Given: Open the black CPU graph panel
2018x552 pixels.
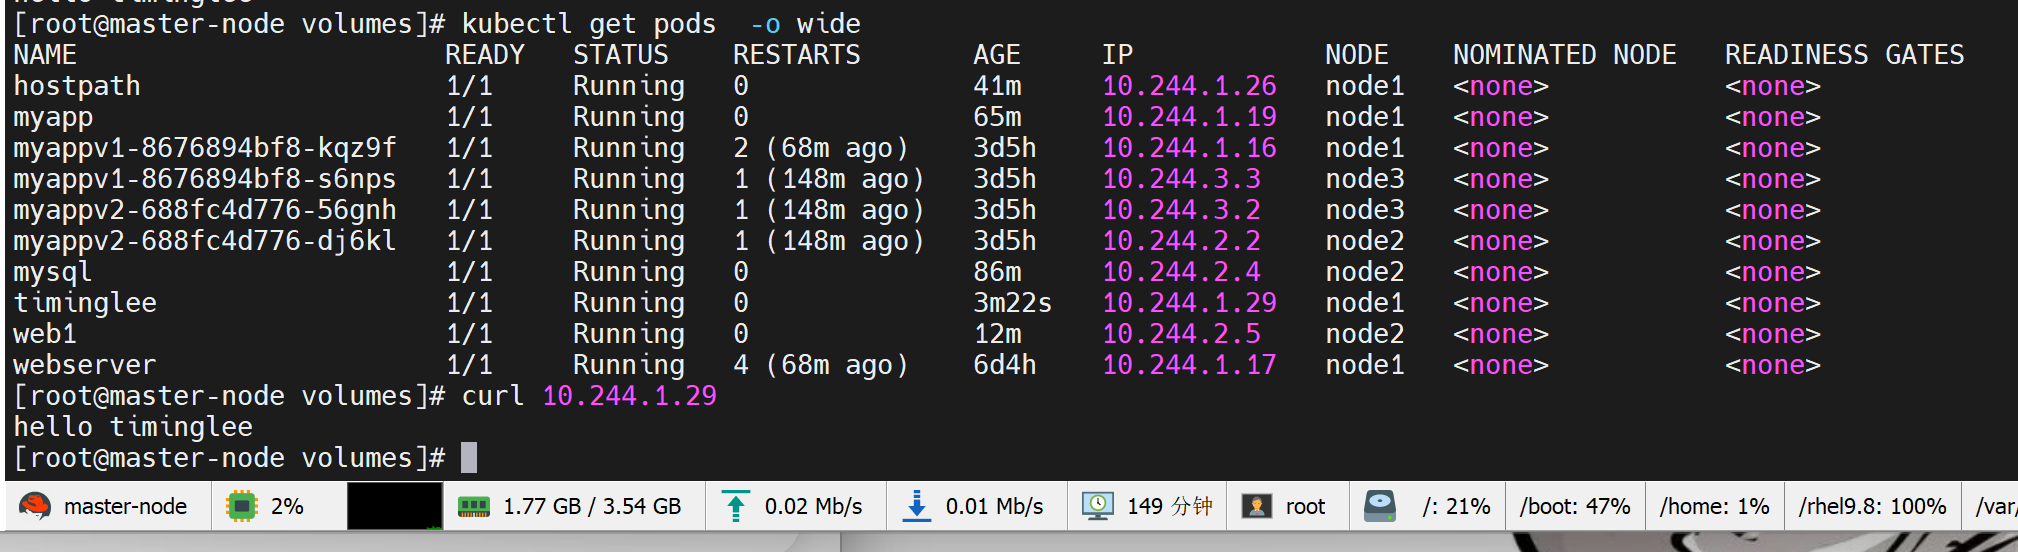Looking at the screenshot, I should pos(394,506).
